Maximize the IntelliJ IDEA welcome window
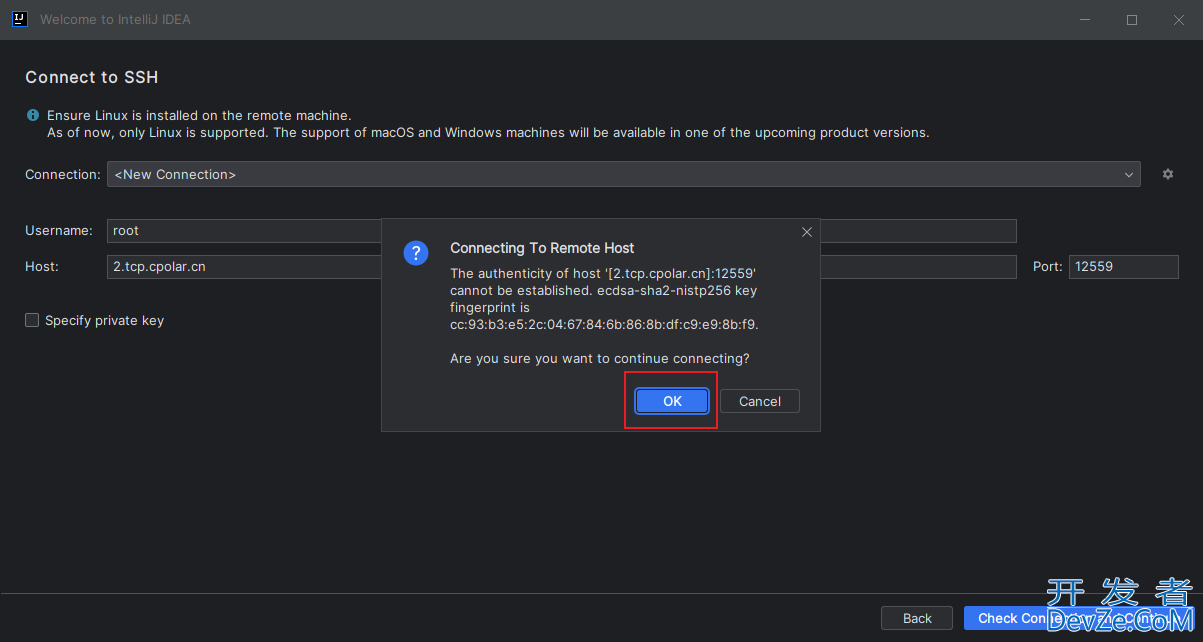This screenshot has width=1203, height=642. pyautogui.click(x=1132, y=19)
